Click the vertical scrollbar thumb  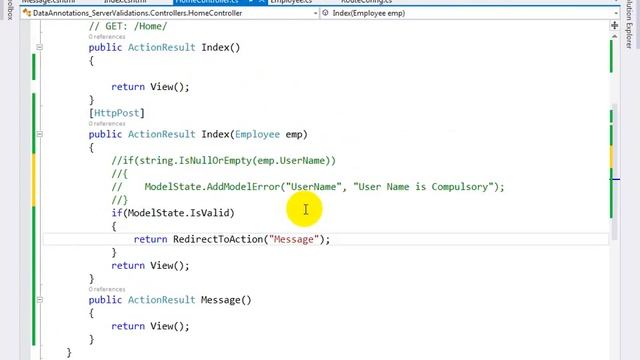click(614, 171)
